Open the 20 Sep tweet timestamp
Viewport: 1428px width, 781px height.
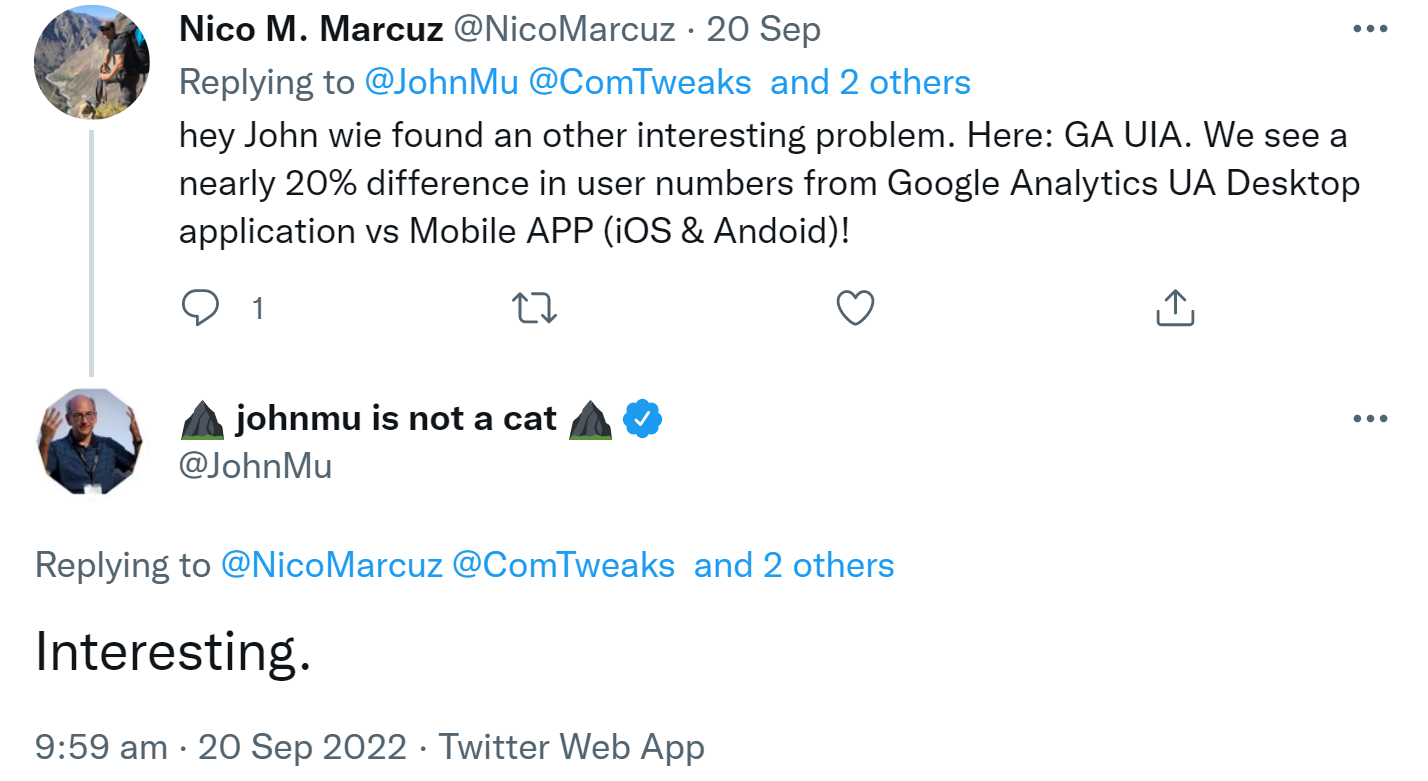click(763, 30)
